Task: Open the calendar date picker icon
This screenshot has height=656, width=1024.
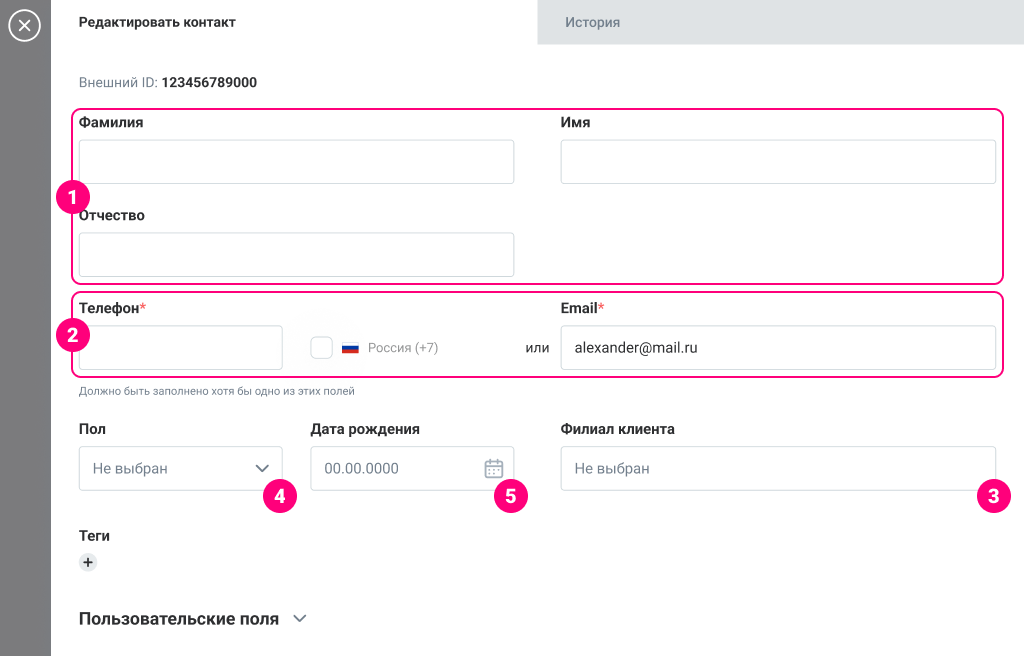Action: point(493,468)
